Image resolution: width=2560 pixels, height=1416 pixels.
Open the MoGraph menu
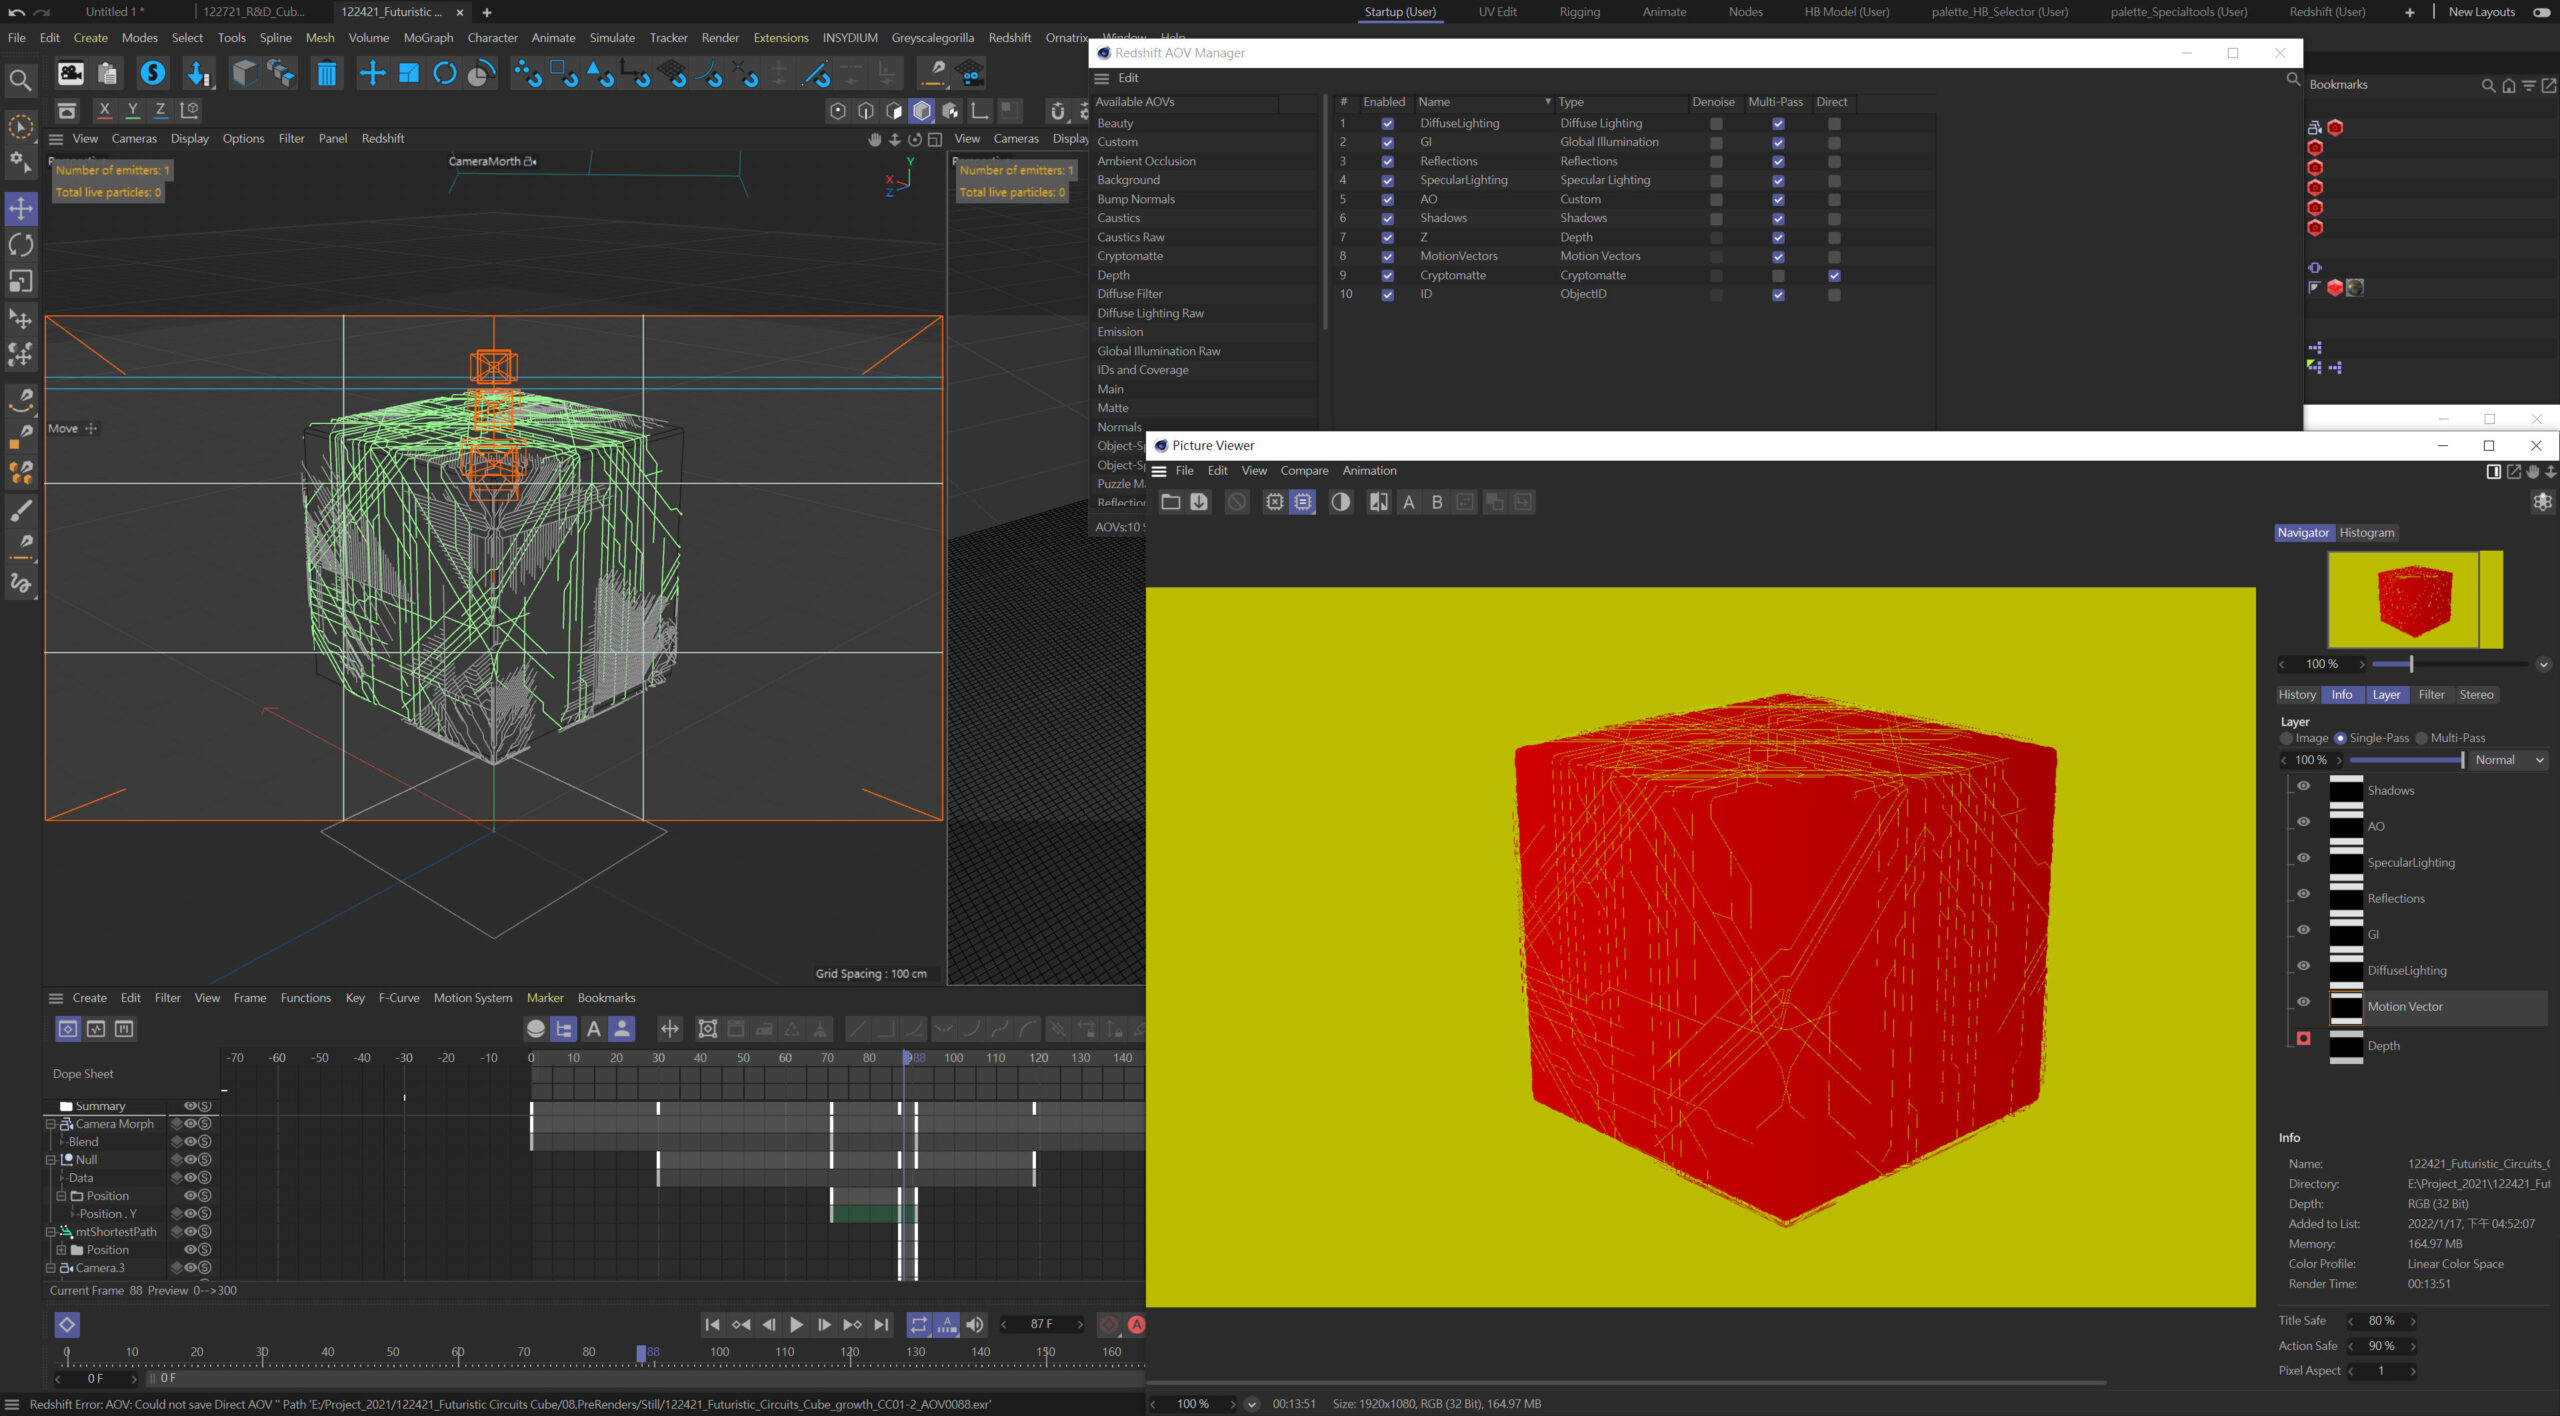(428, 38)
